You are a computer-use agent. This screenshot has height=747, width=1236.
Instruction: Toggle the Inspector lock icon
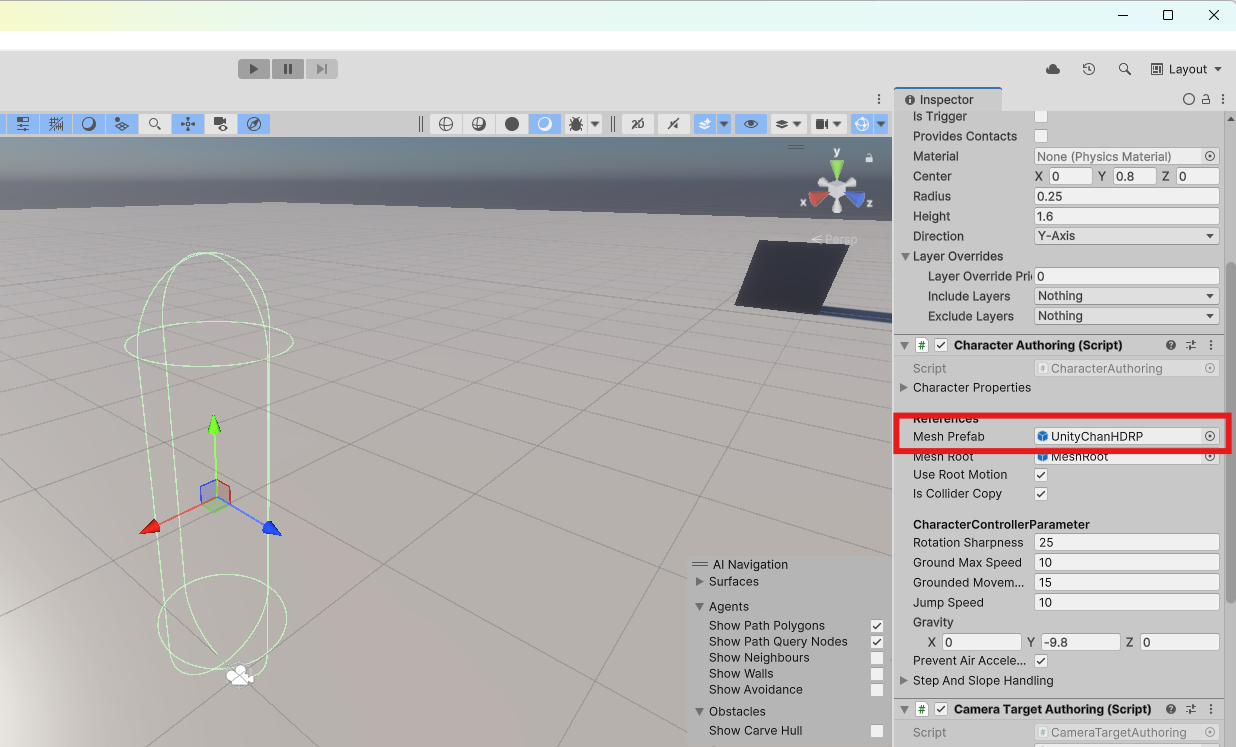pos(1206,99)
